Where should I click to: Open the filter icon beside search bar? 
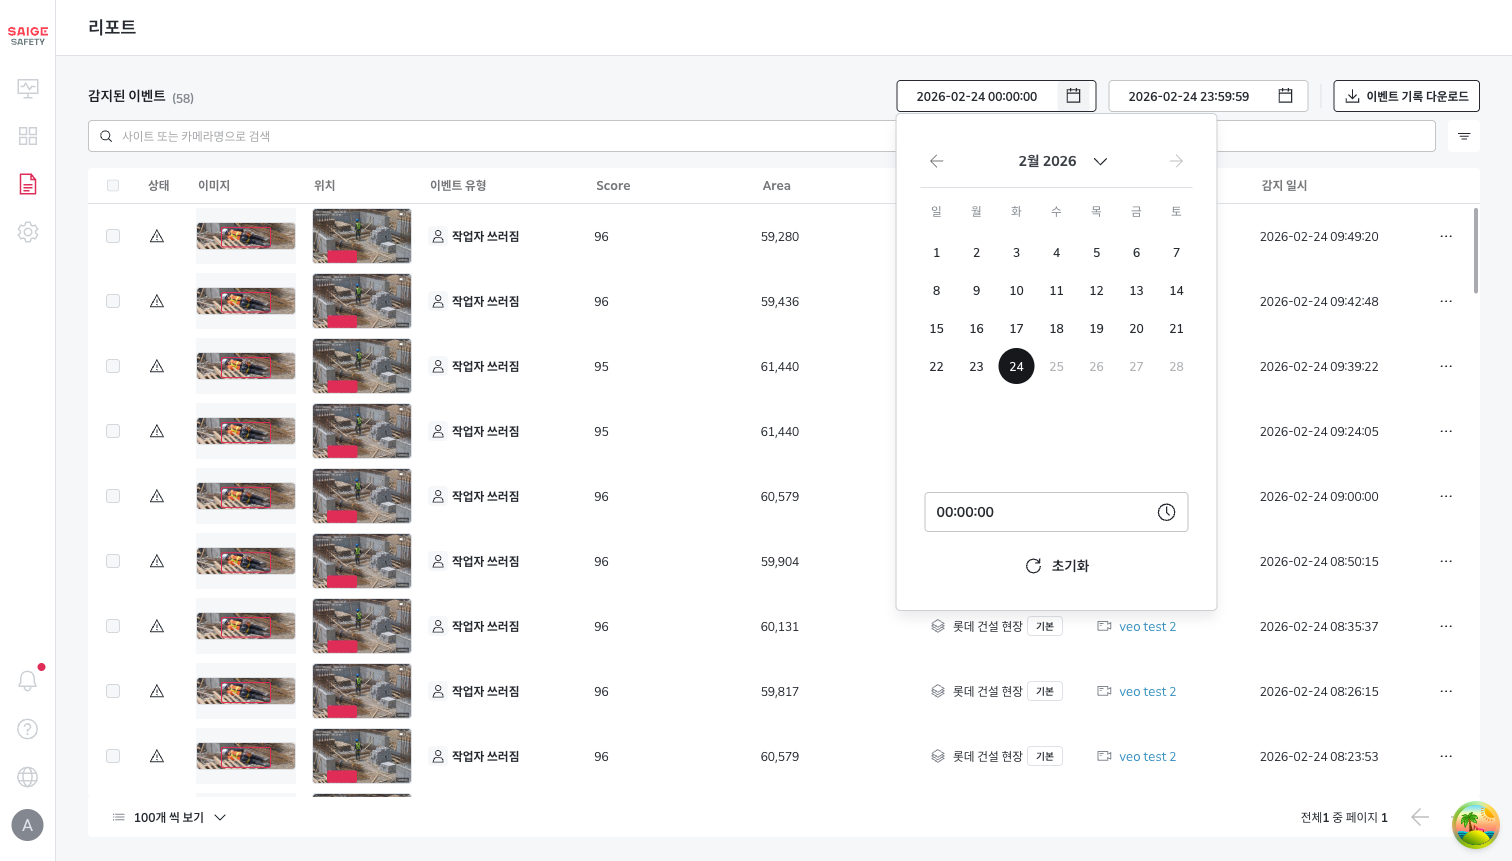click(1464, 136)
